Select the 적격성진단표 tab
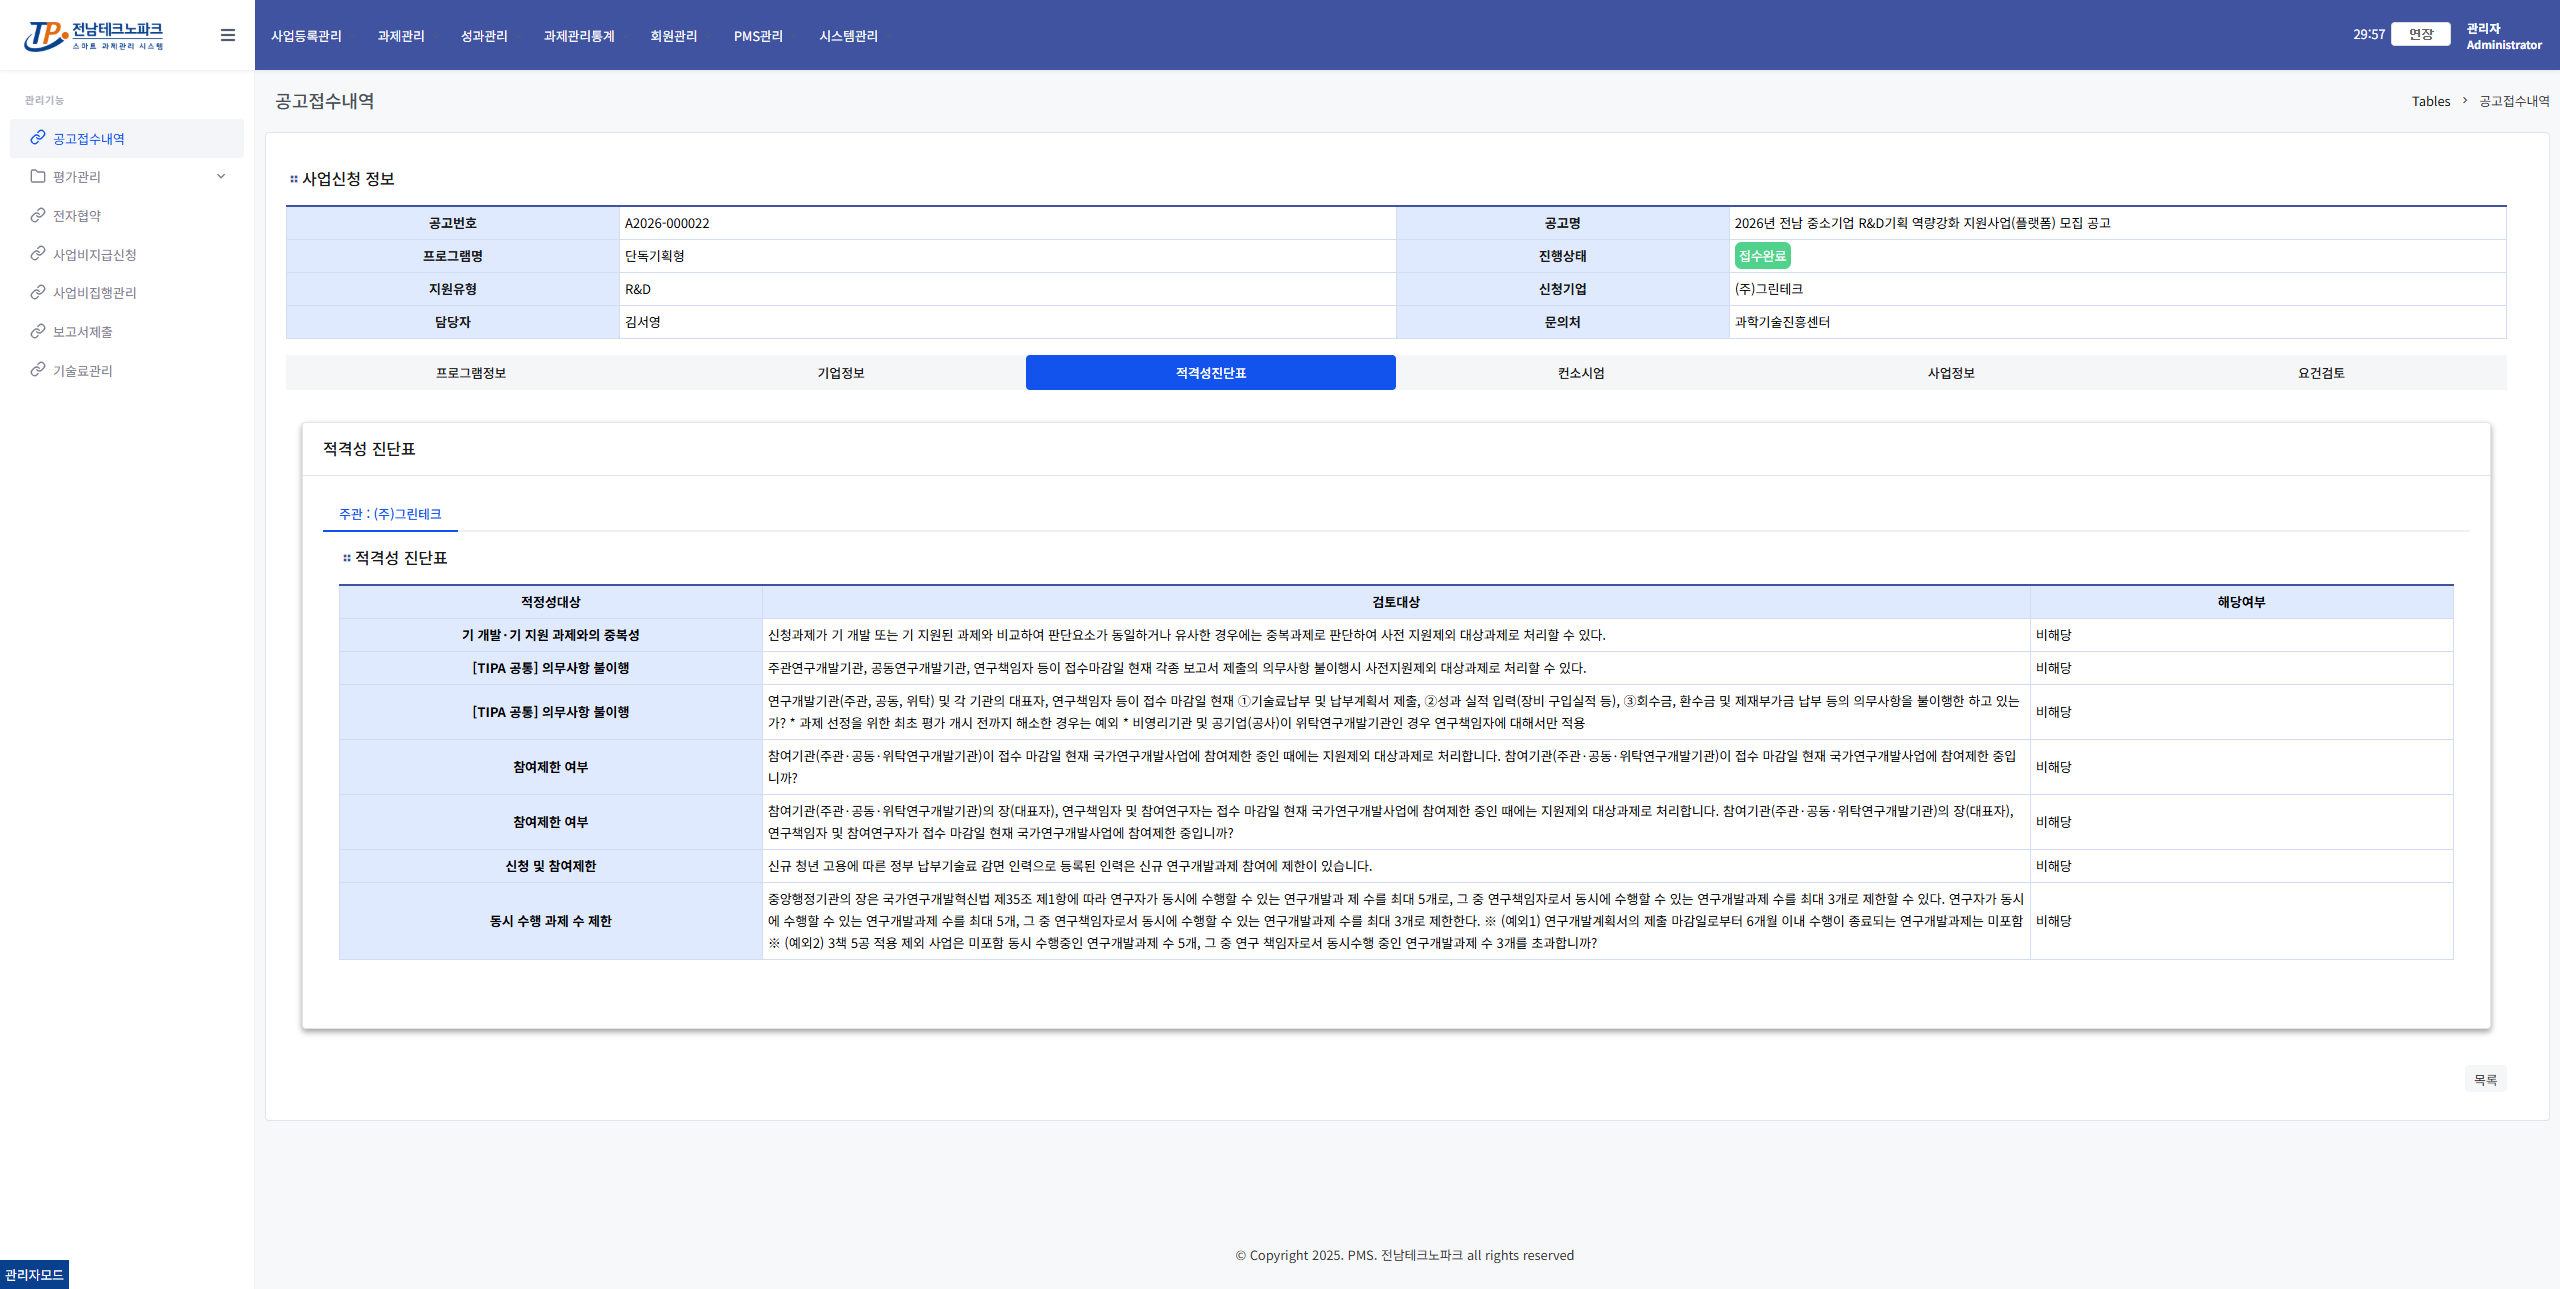The width and height of the screenshot is (2560, 1289). coord(1211,373)
